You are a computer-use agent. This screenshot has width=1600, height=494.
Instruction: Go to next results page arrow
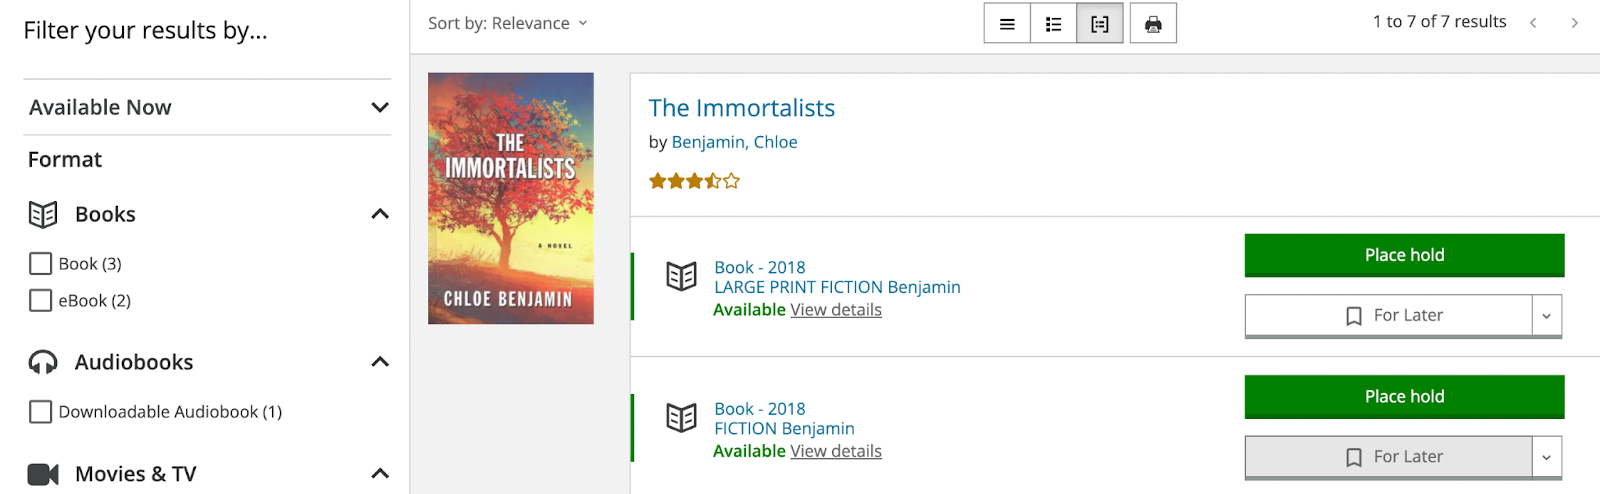[x=1574, y=23]
